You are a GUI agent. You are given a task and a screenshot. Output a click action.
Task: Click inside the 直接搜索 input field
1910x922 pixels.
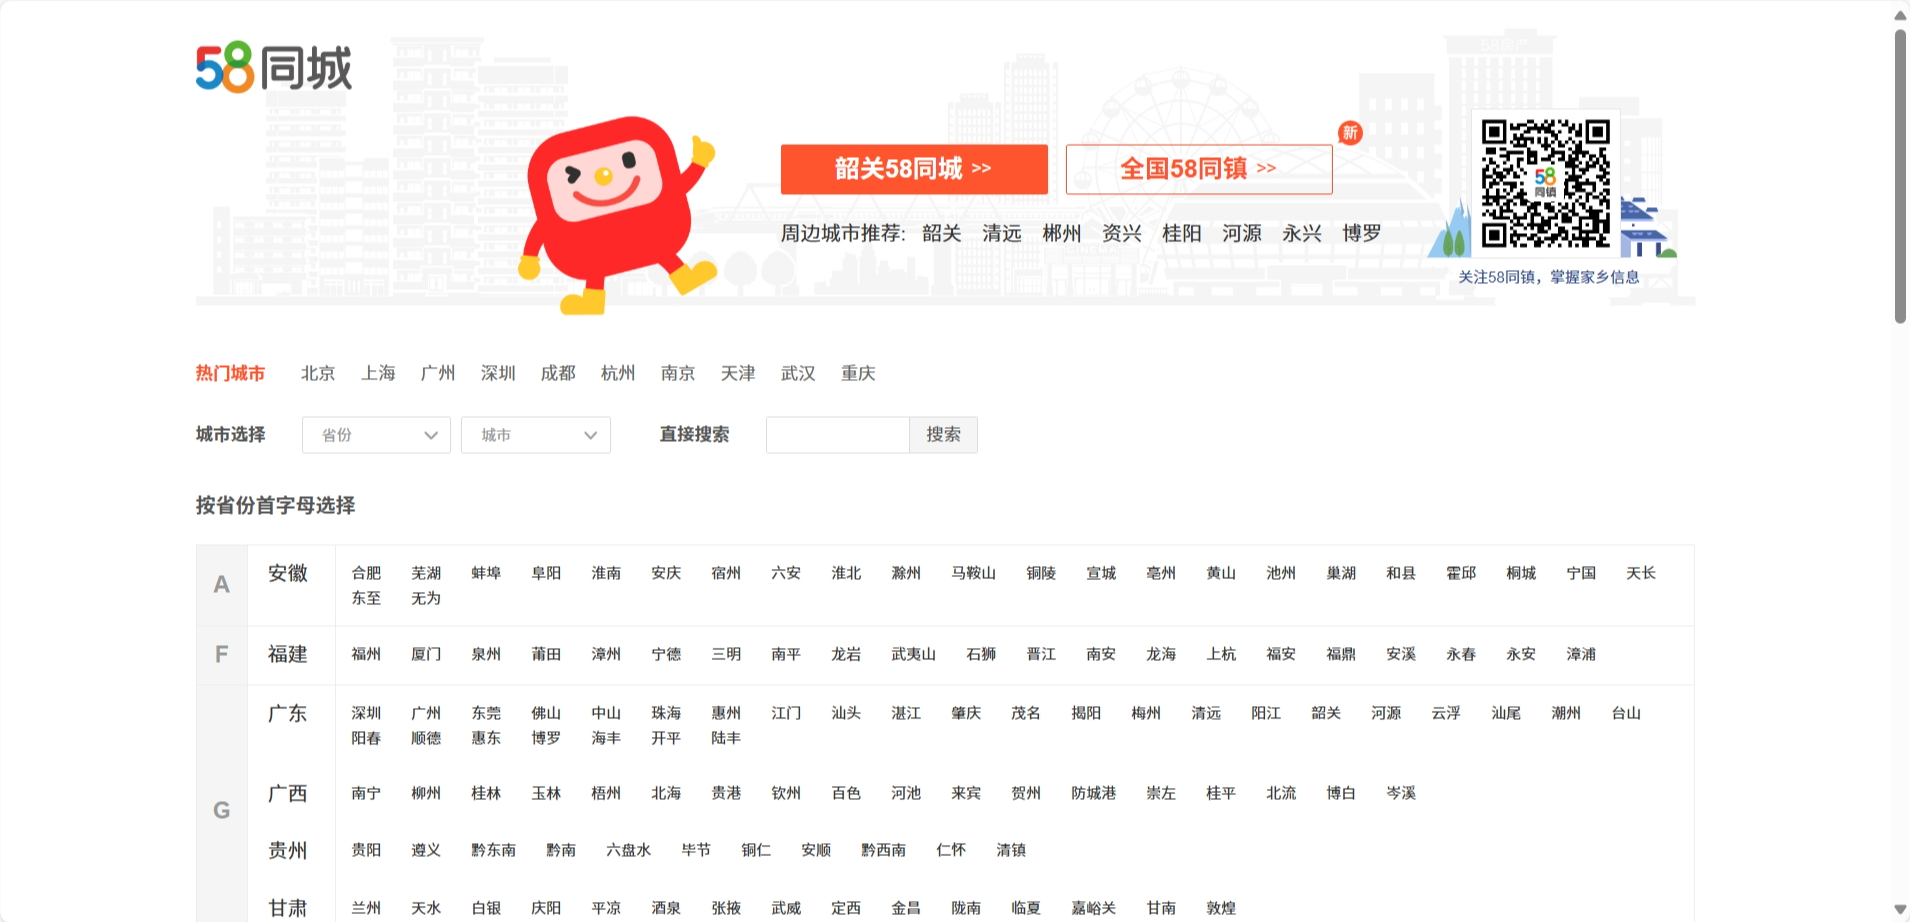click(x=837, y=434)
